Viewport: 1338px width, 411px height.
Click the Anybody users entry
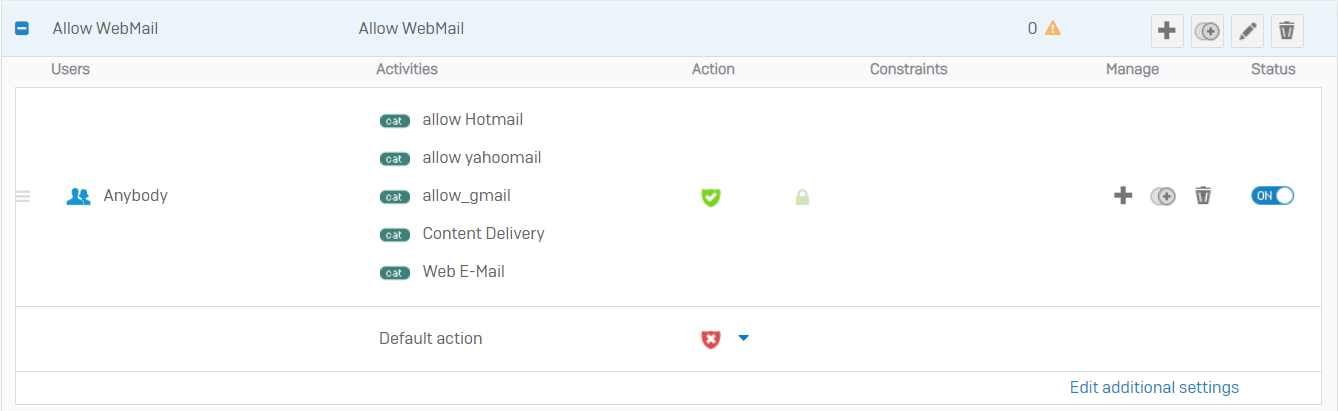135,196
